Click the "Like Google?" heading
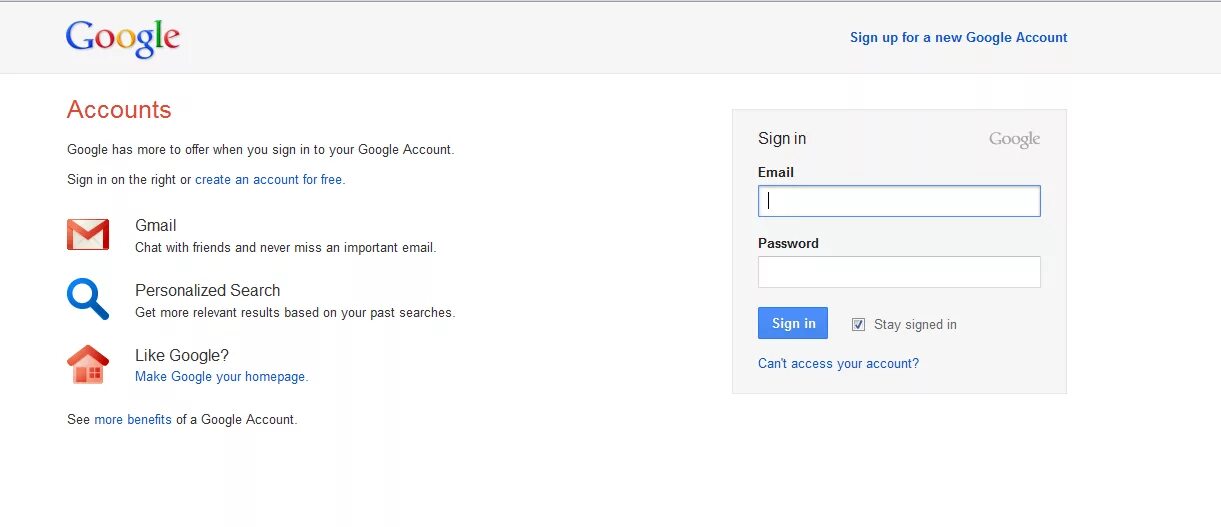Image resolution: width=1221 pixels, height=527 pixels. pos(182,356)
